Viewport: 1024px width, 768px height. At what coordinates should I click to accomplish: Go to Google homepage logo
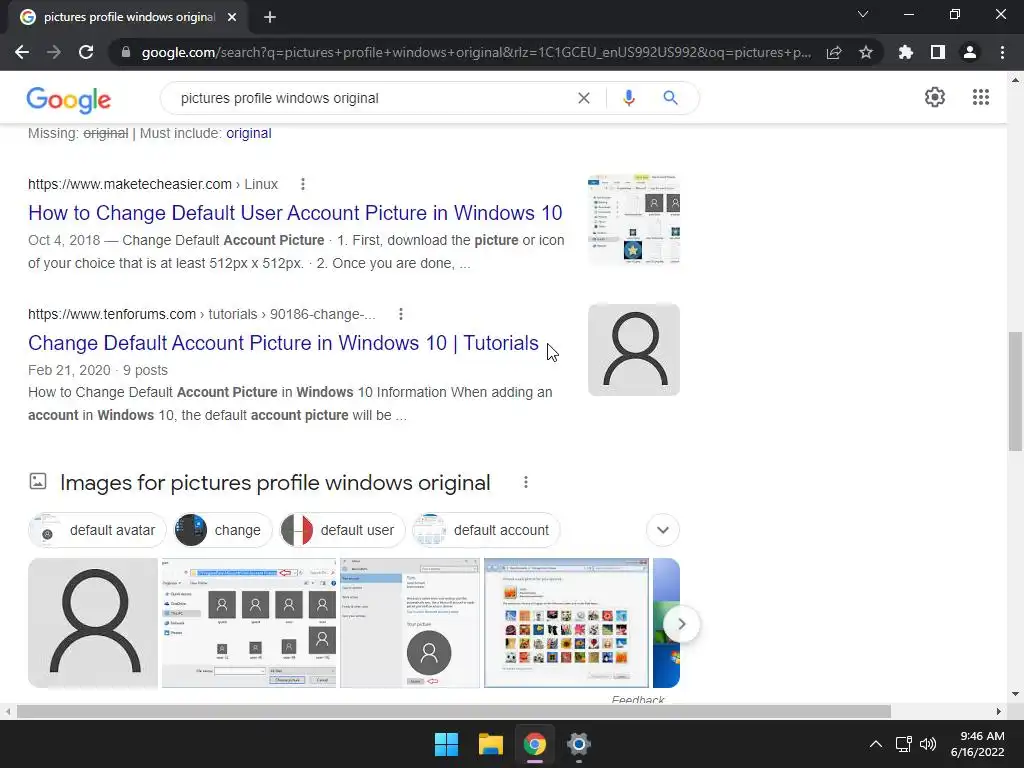pos(69,99)
